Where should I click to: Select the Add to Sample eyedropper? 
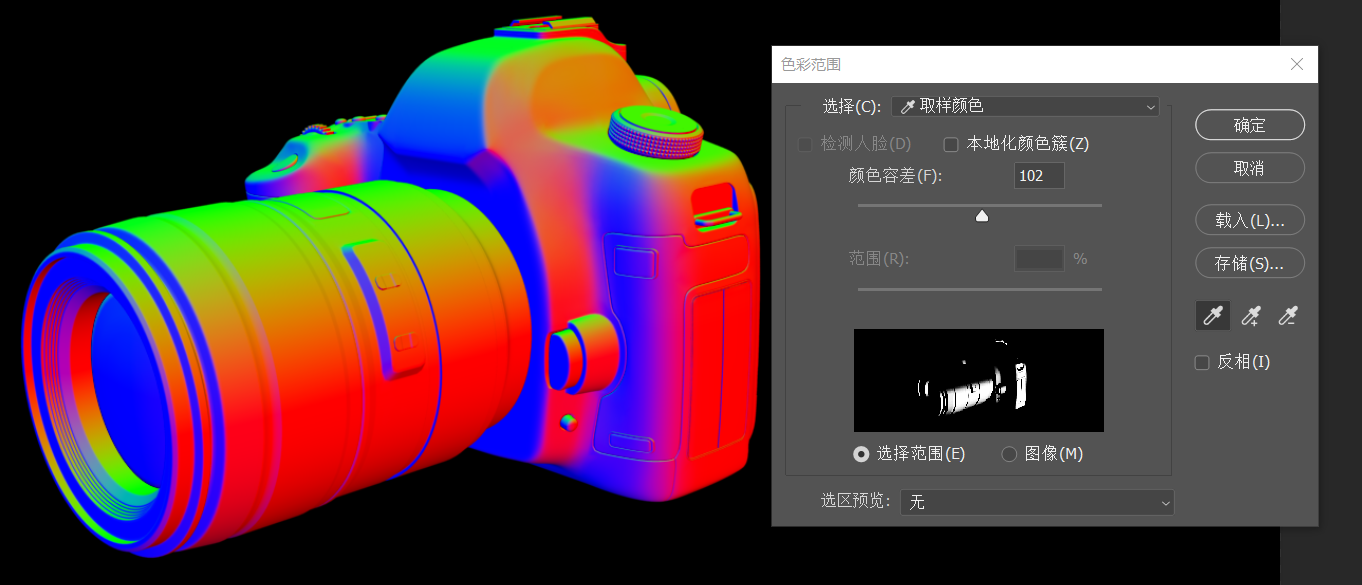coord(1251,316)
